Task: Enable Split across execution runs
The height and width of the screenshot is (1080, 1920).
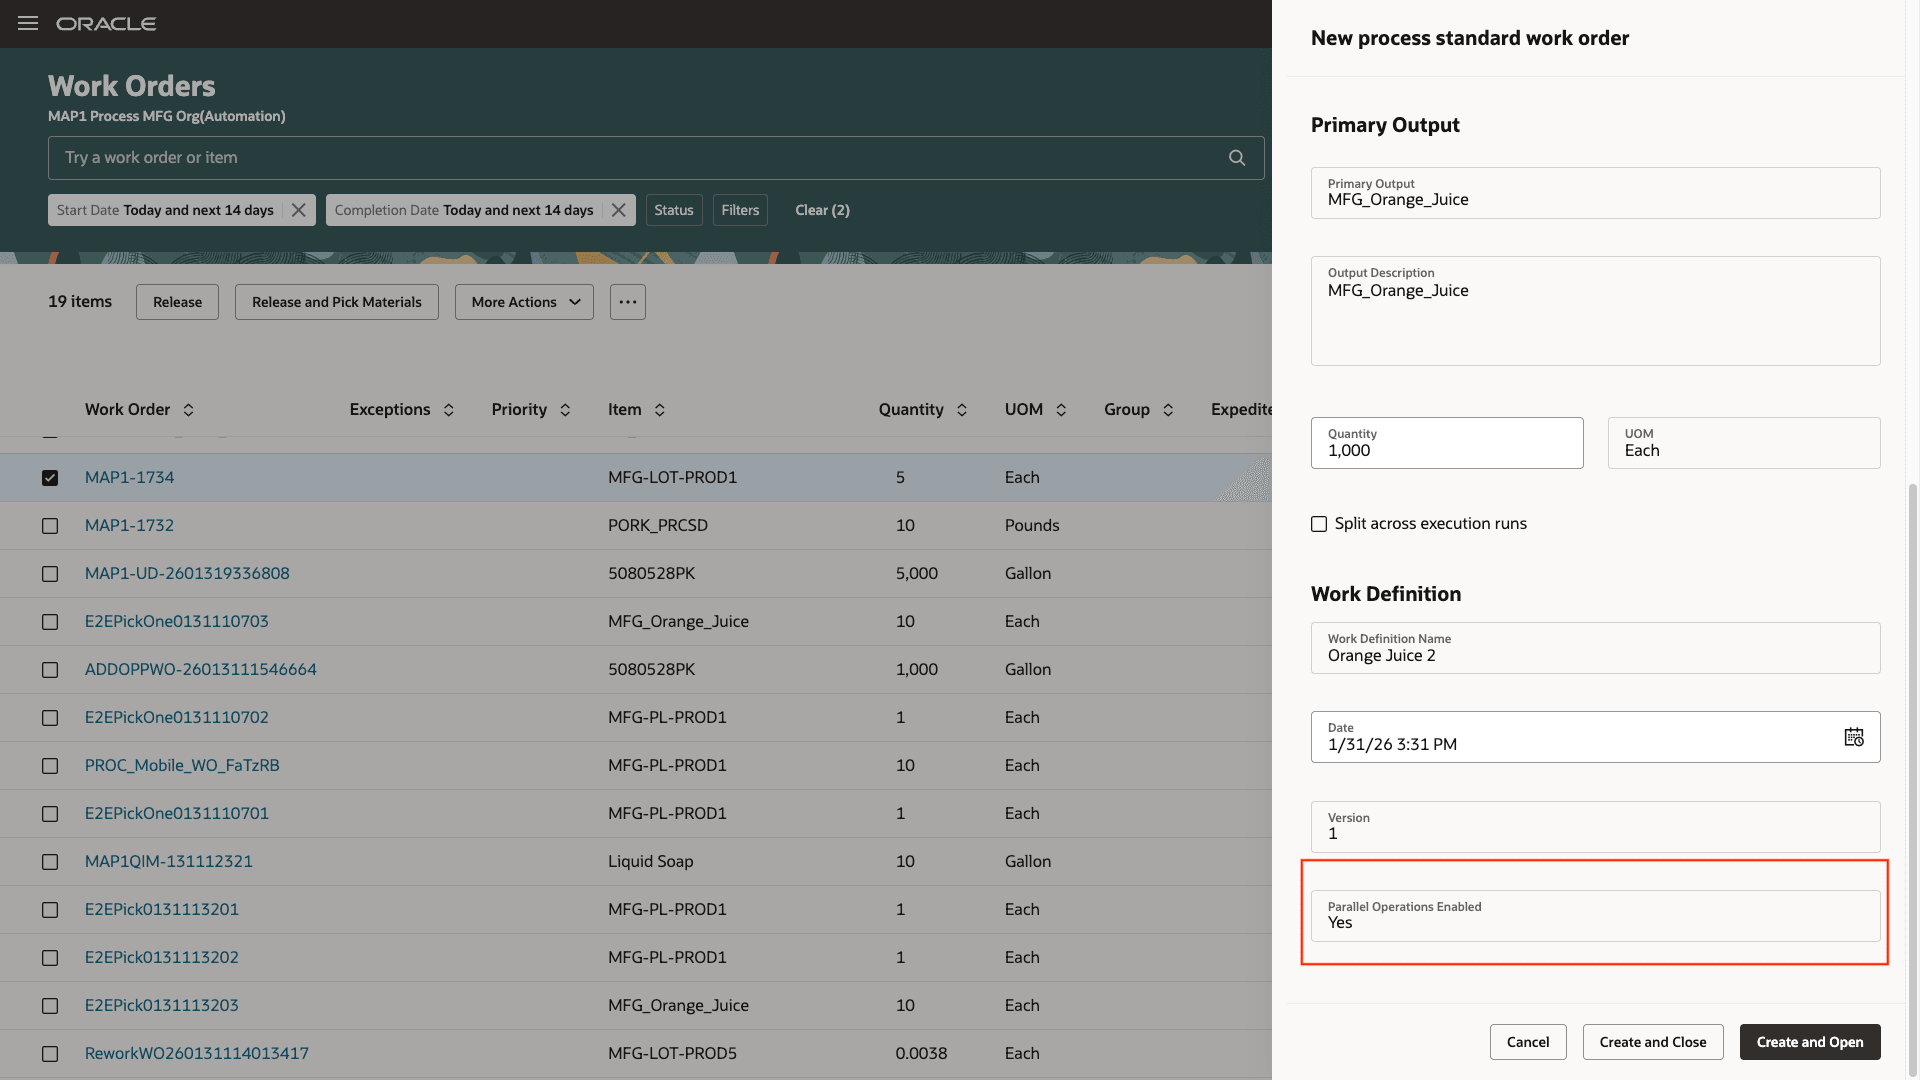Action: (x=1318, y=523)
